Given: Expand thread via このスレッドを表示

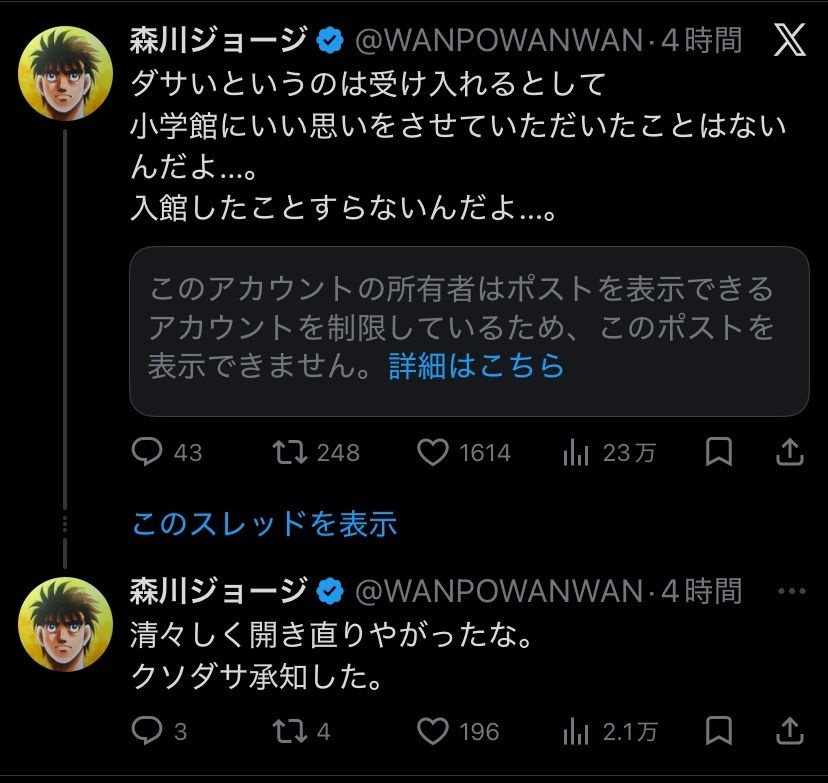Looking at the screenshot, I should tap(264, 523).
